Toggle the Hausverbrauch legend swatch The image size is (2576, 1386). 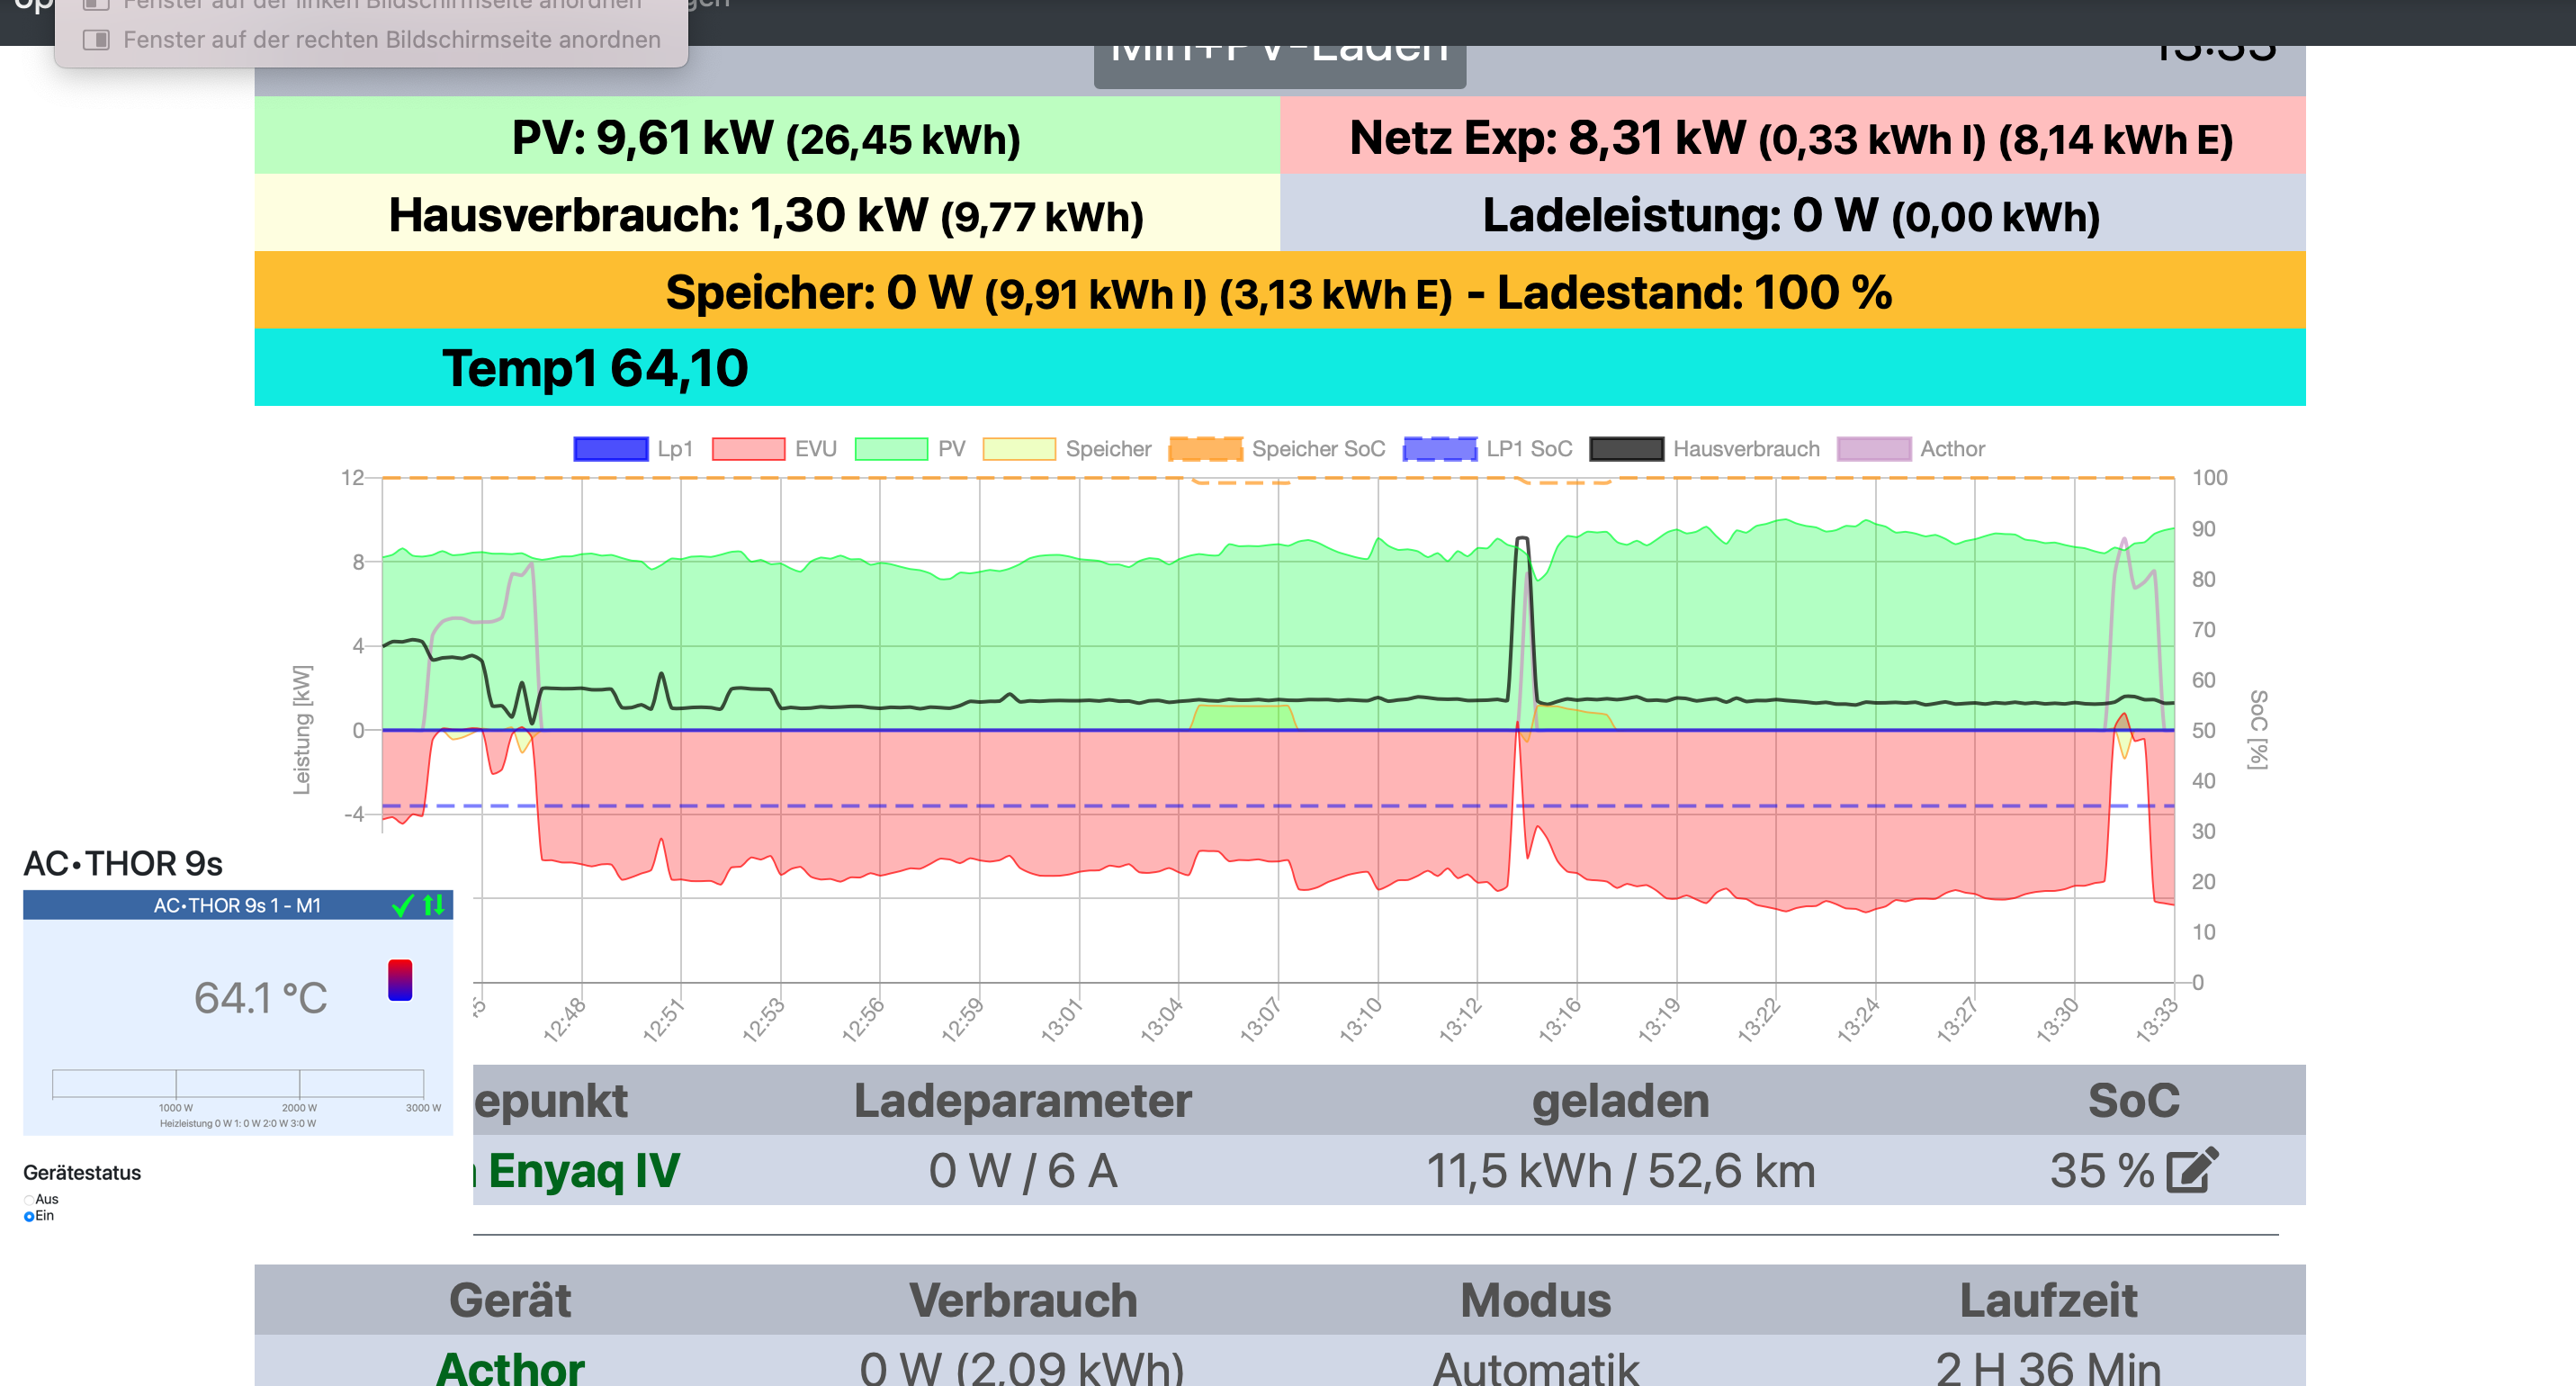coord(1626,449)
